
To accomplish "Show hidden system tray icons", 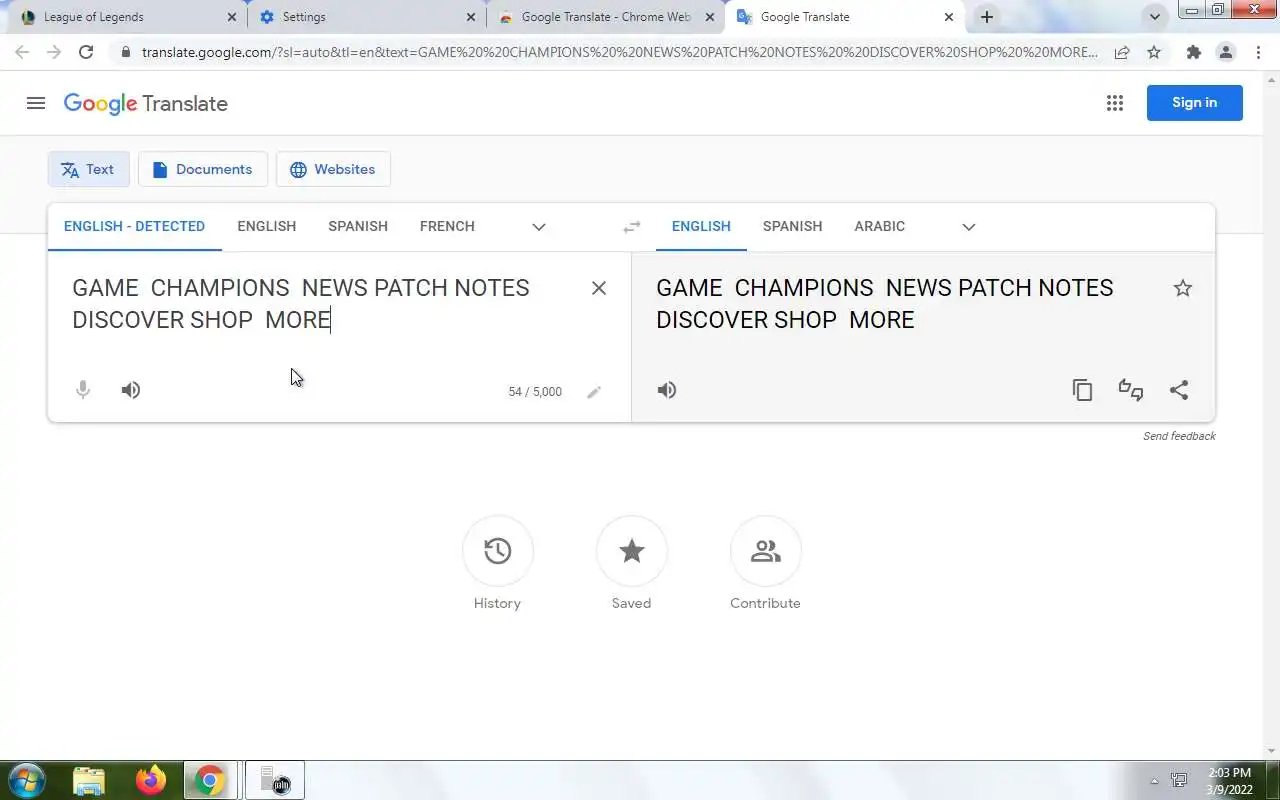I will 1154,781.
